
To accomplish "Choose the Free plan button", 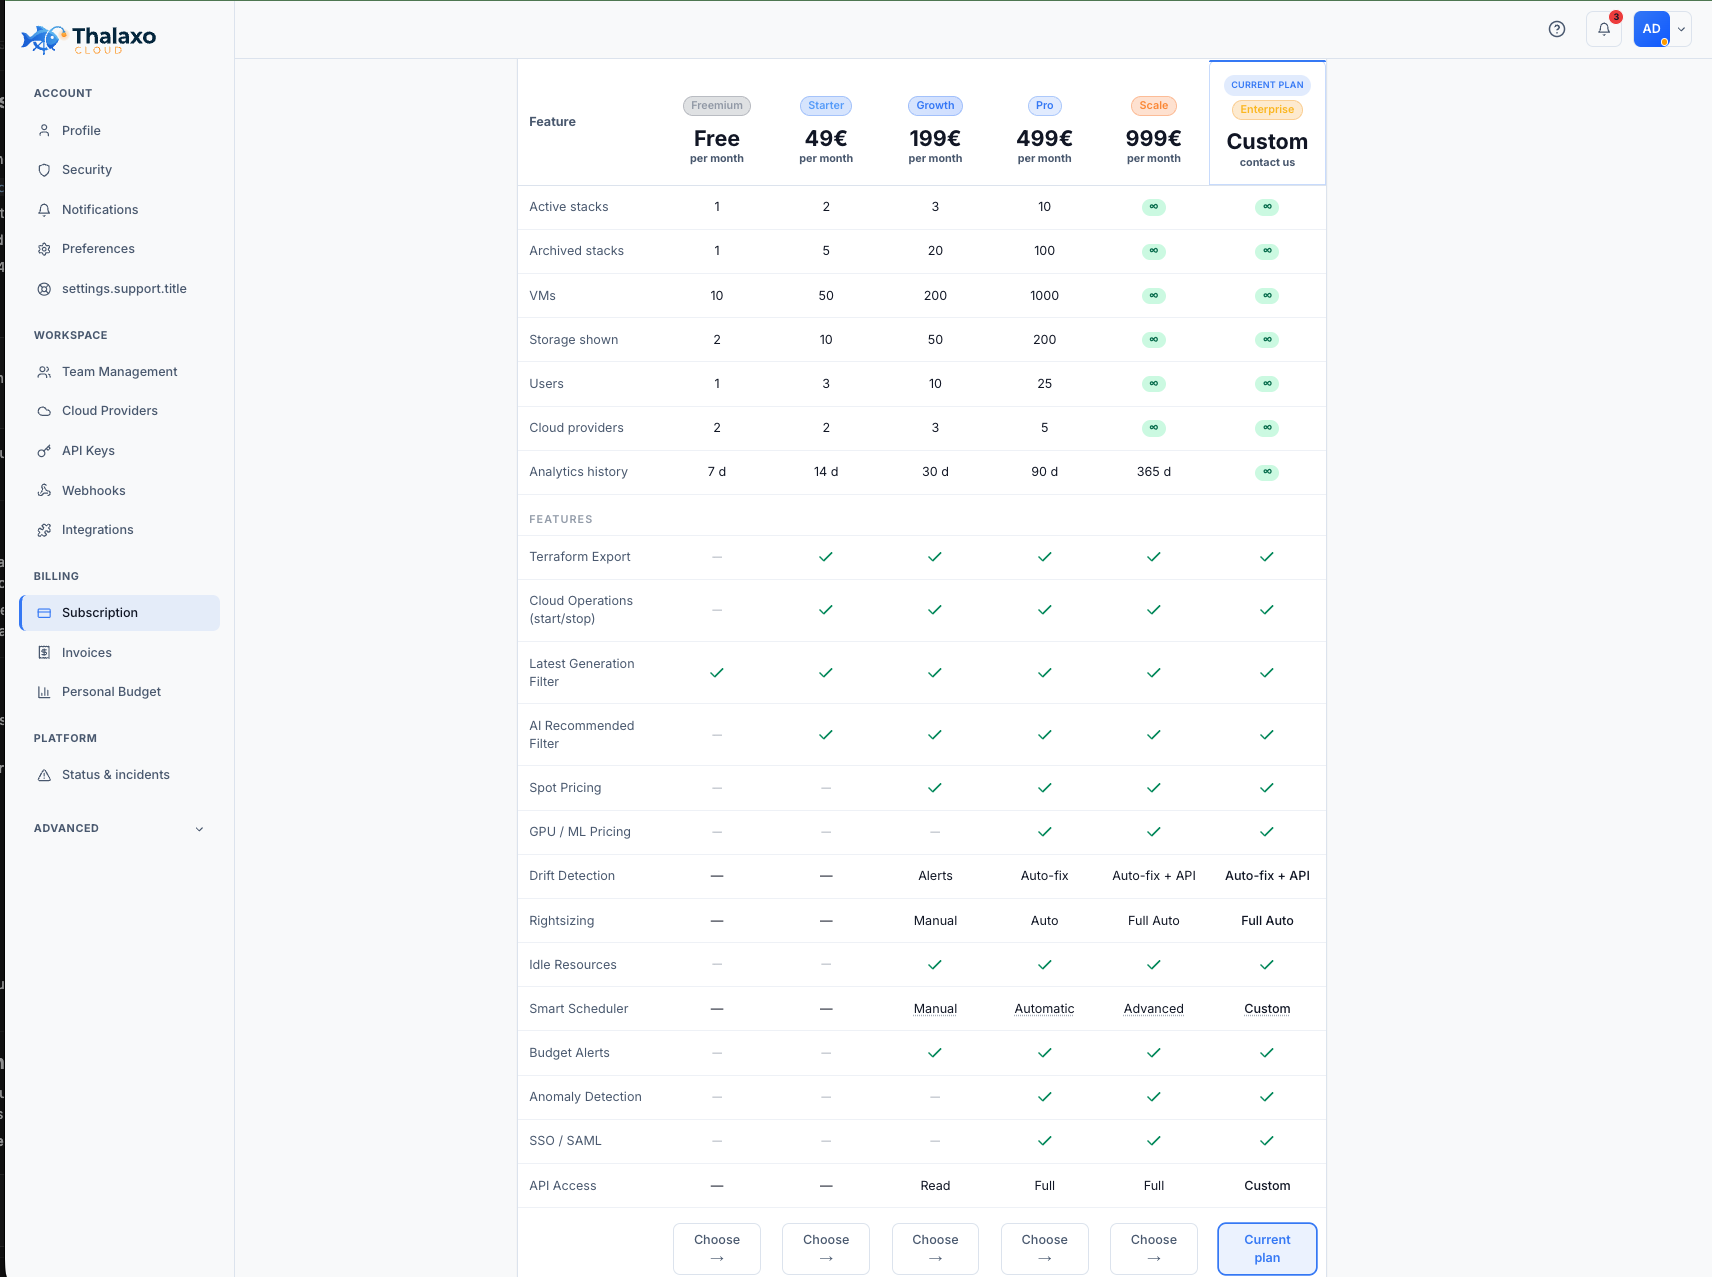I will pyautogui.click(x=717, y=1249).
